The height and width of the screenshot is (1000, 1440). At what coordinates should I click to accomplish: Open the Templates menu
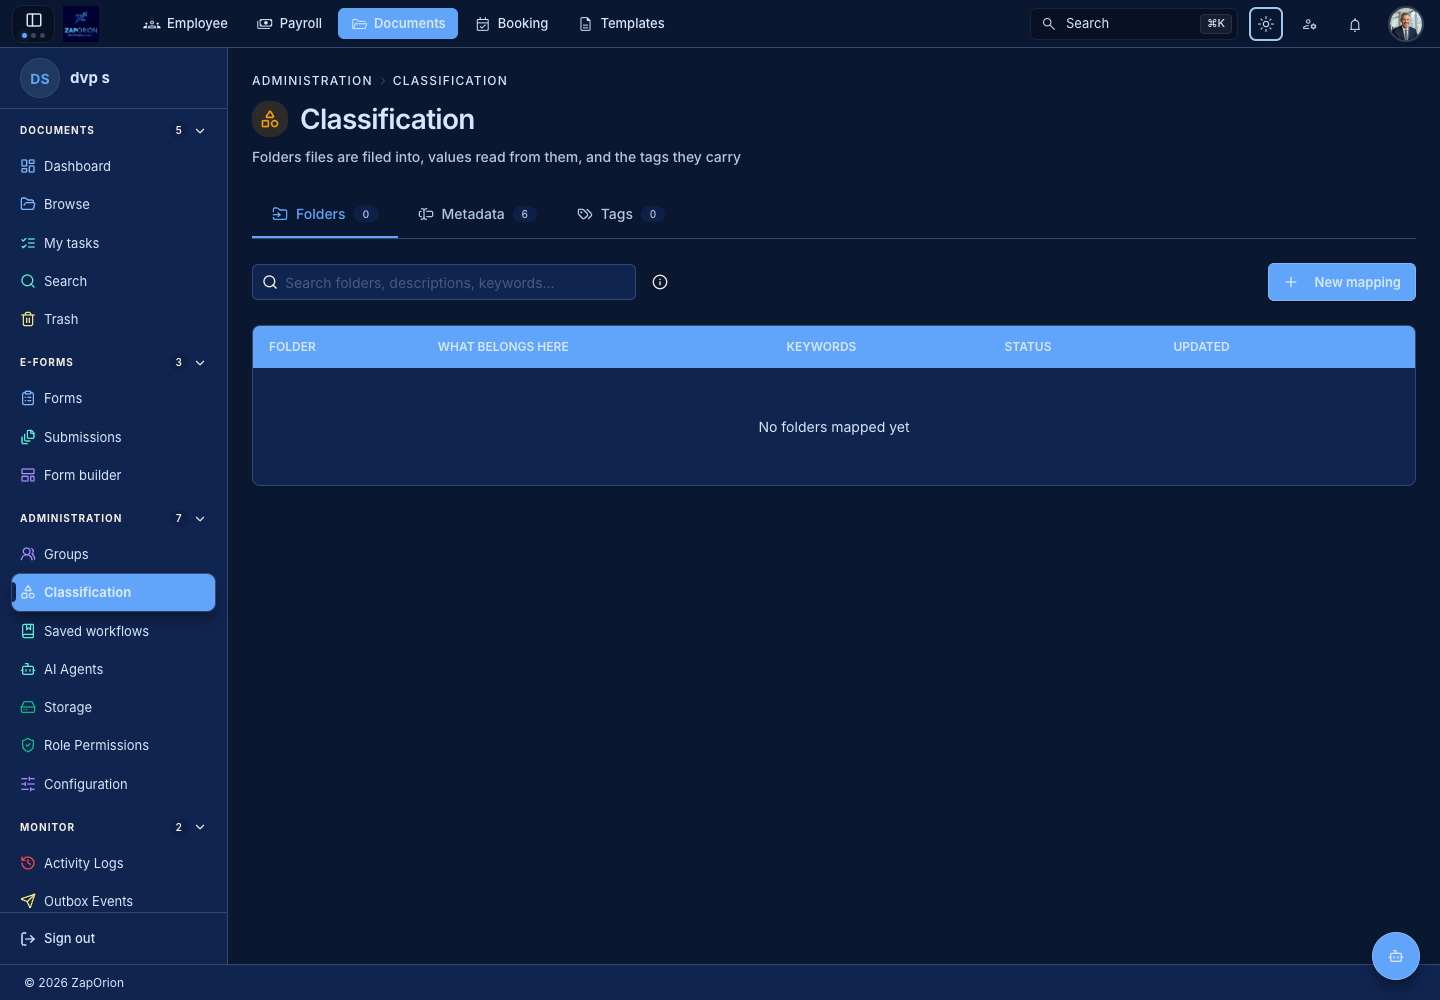(621, 23)
